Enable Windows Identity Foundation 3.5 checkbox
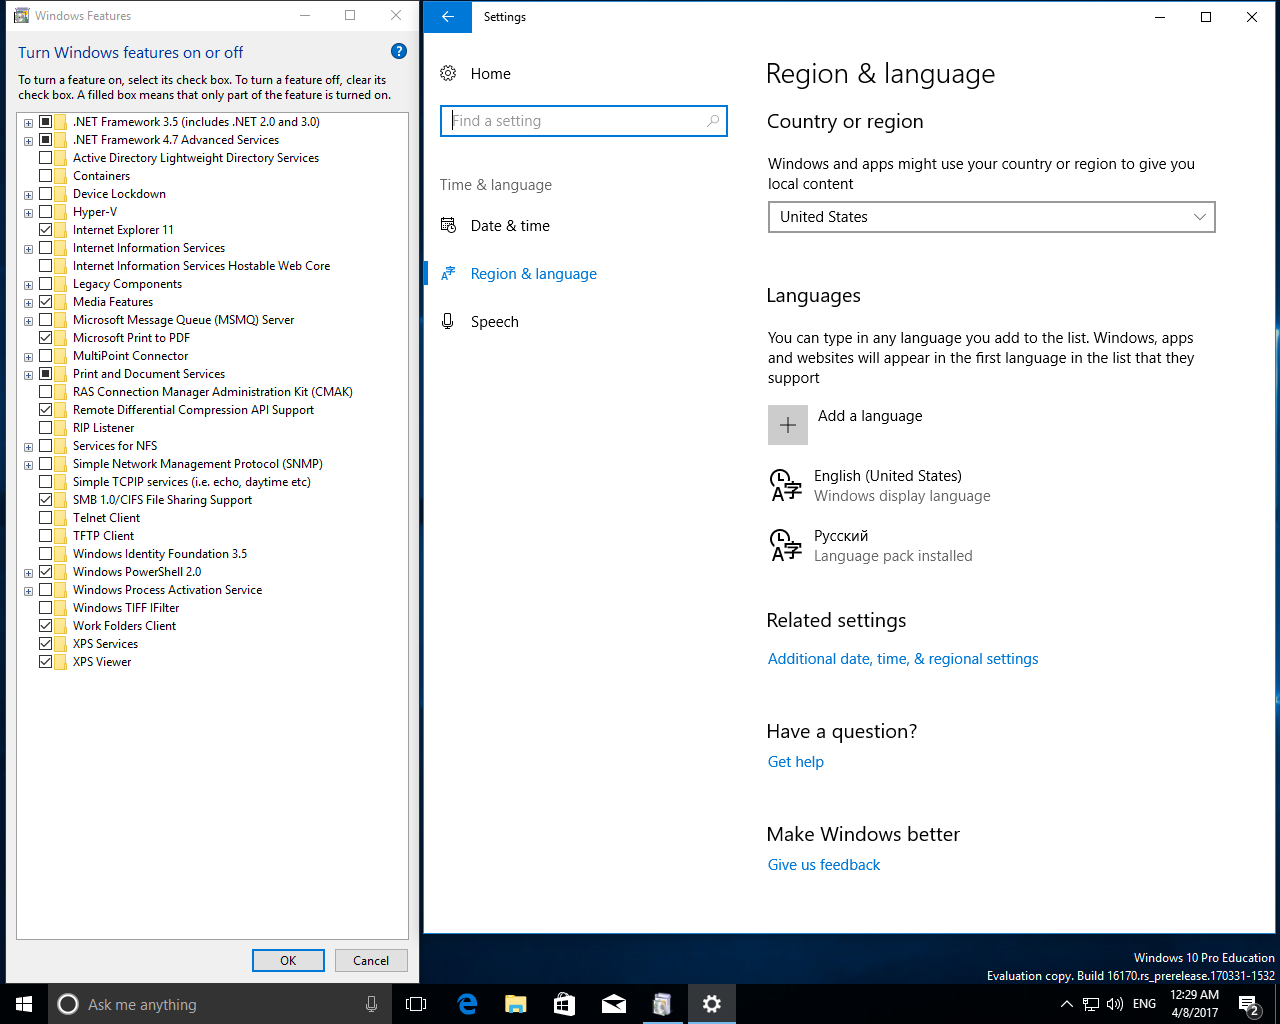 tap(46, 554)
